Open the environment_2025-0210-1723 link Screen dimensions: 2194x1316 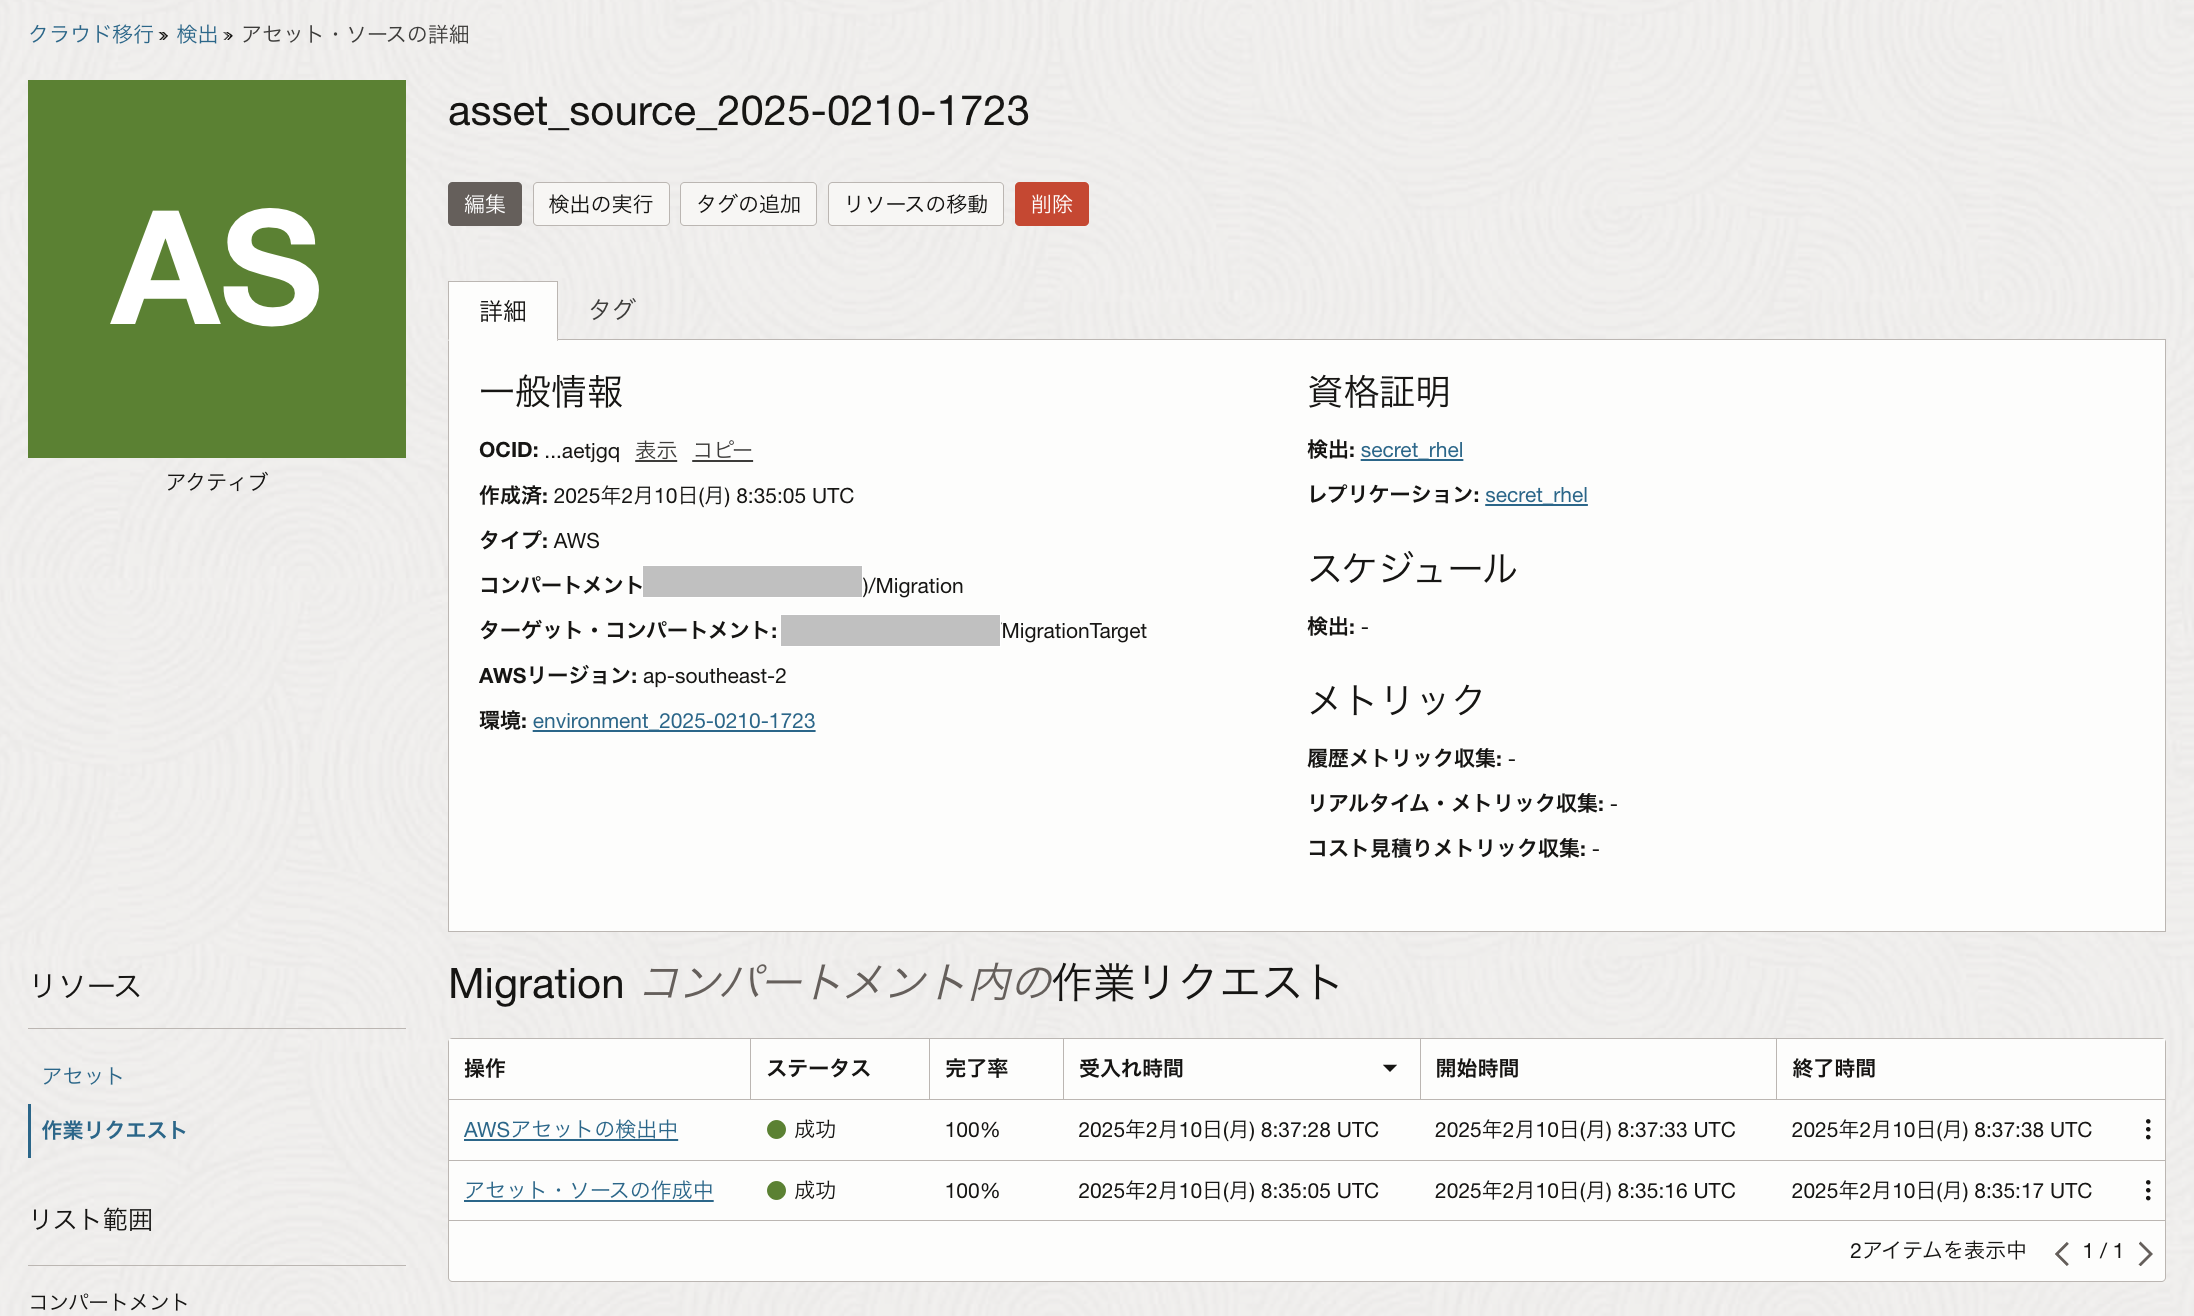tap(673, 721)
